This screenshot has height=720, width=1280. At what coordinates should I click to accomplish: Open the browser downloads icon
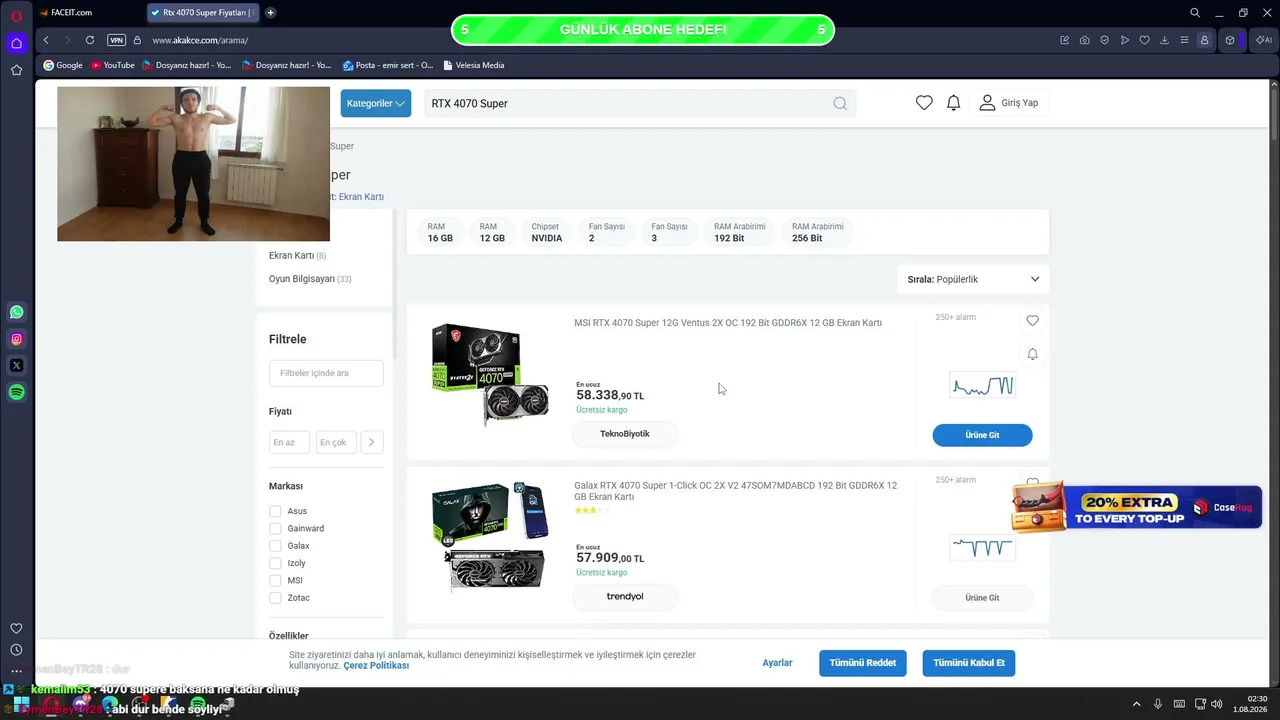coord(1165,40)
